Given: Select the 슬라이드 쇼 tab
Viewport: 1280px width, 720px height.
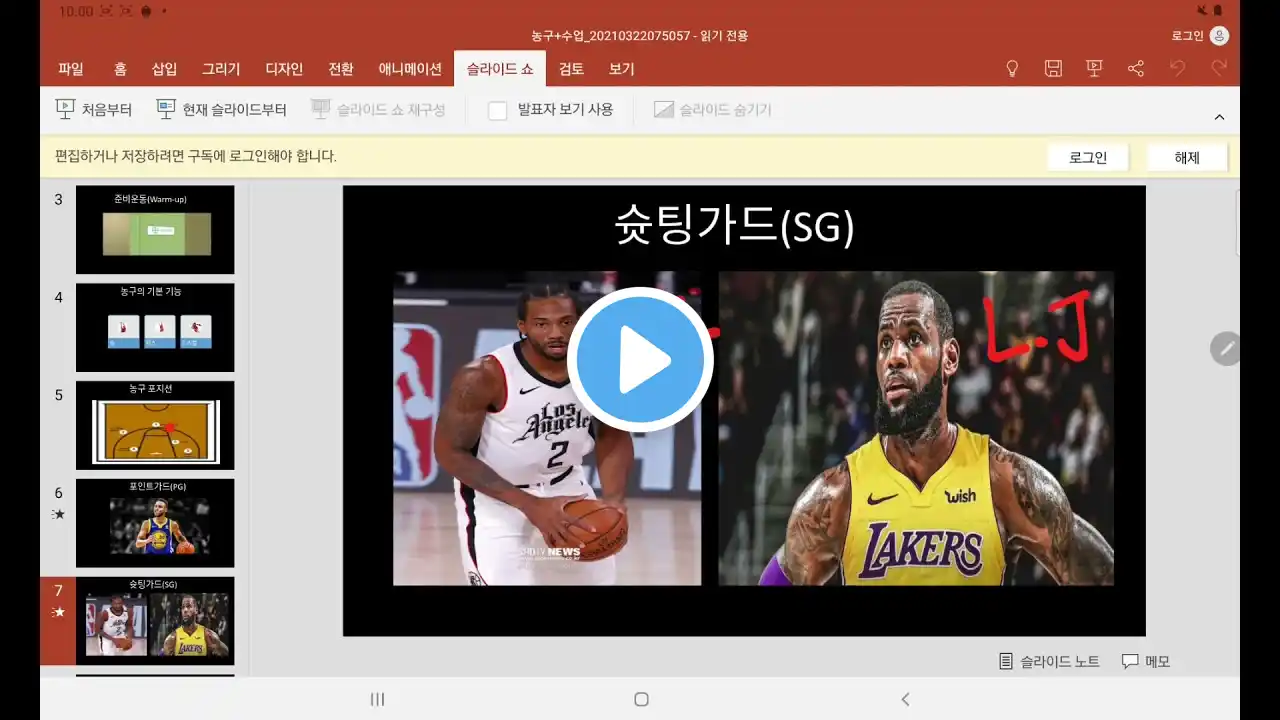Looking at the screenshot, I should point(500,69).
